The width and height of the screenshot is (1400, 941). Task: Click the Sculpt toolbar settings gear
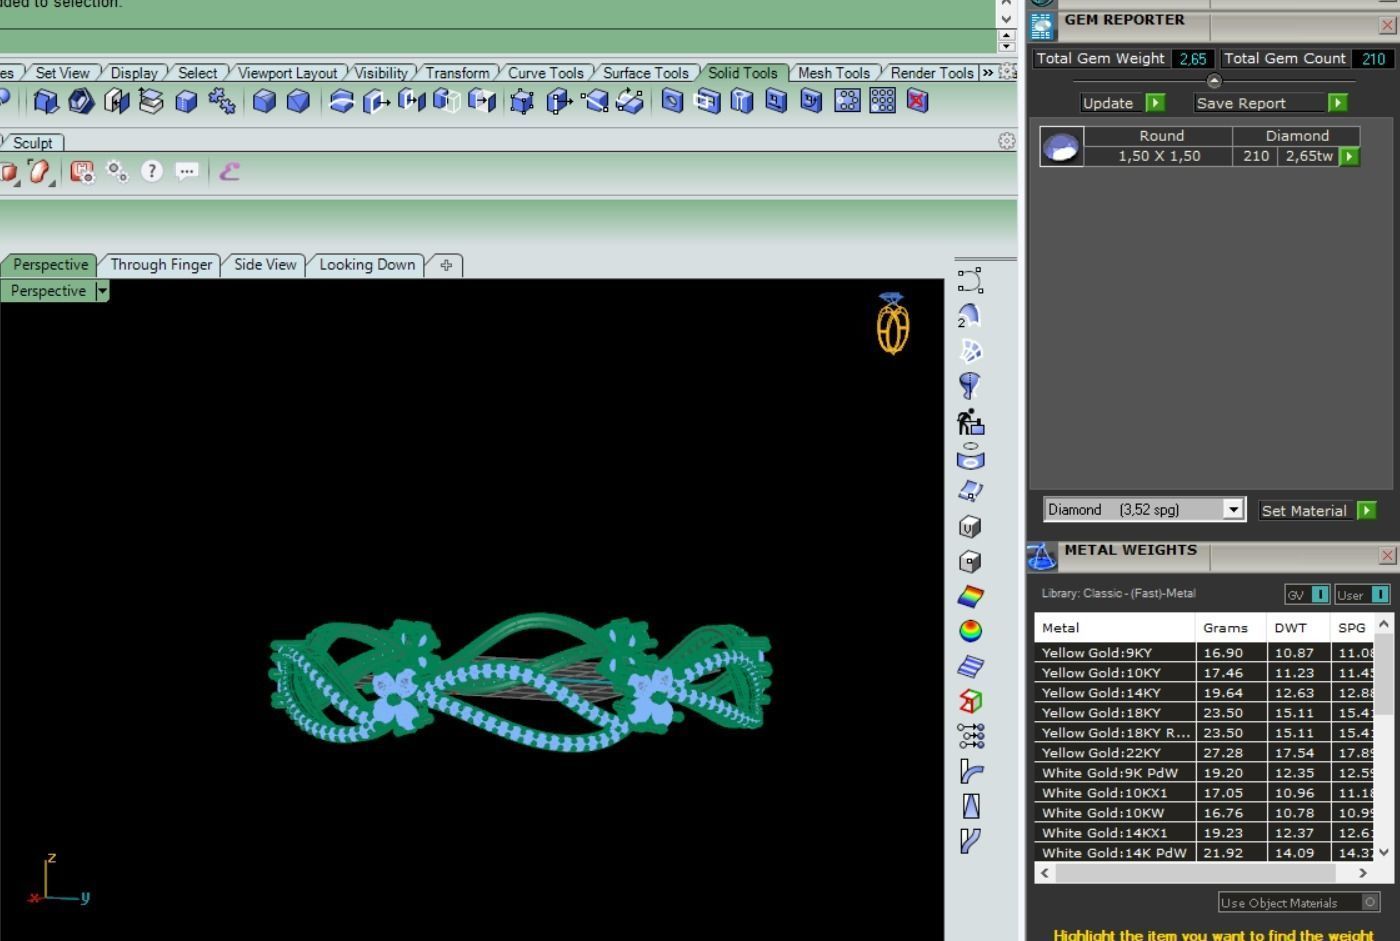click(1007, 141)
